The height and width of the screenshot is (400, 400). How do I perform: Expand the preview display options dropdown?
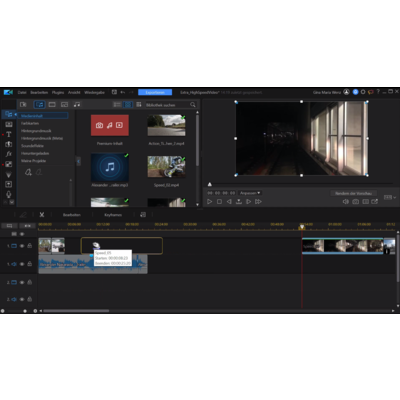tap(390, 197)
